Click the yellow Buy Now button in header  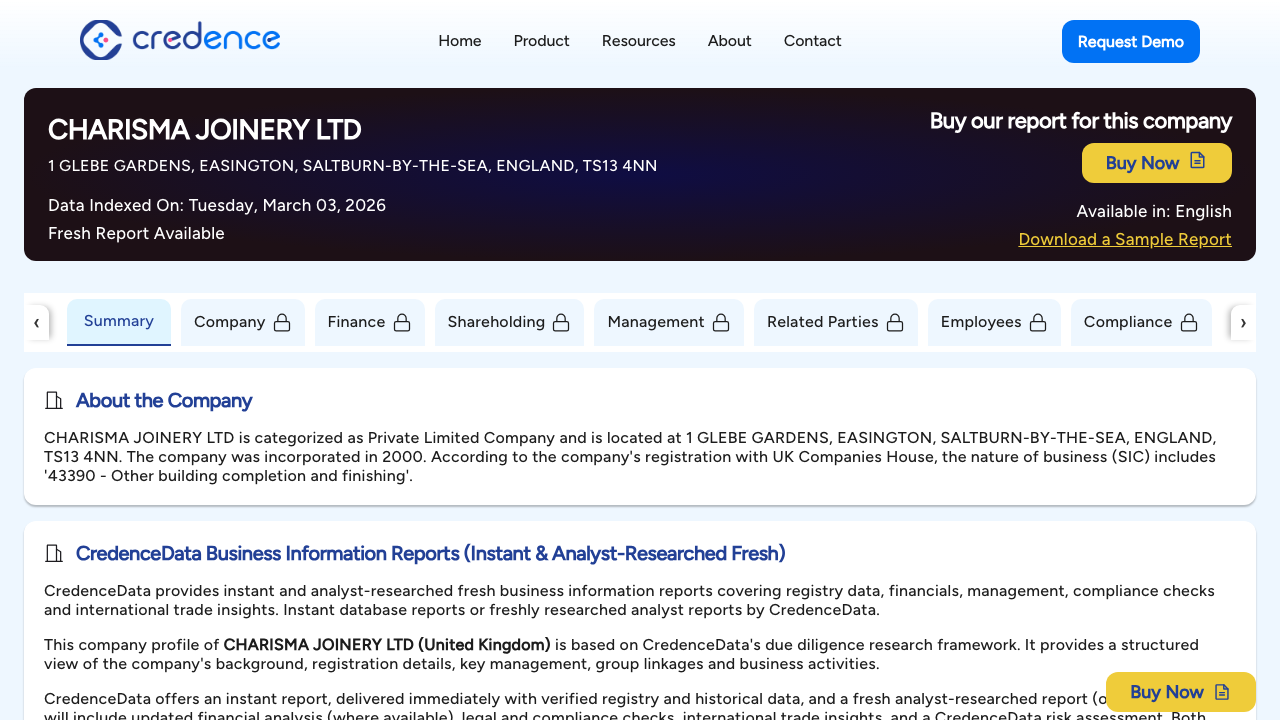tap(1156, 162)
